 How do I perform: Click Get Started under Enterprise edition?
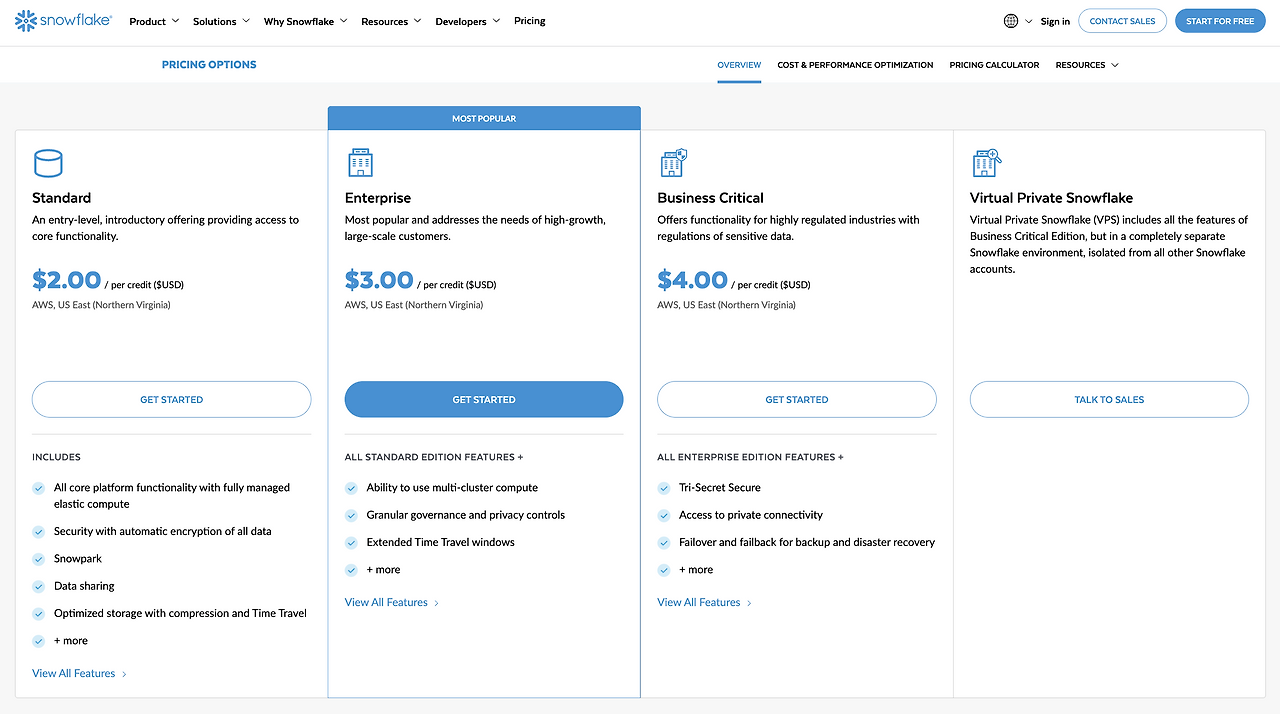[x=484, y=399]
